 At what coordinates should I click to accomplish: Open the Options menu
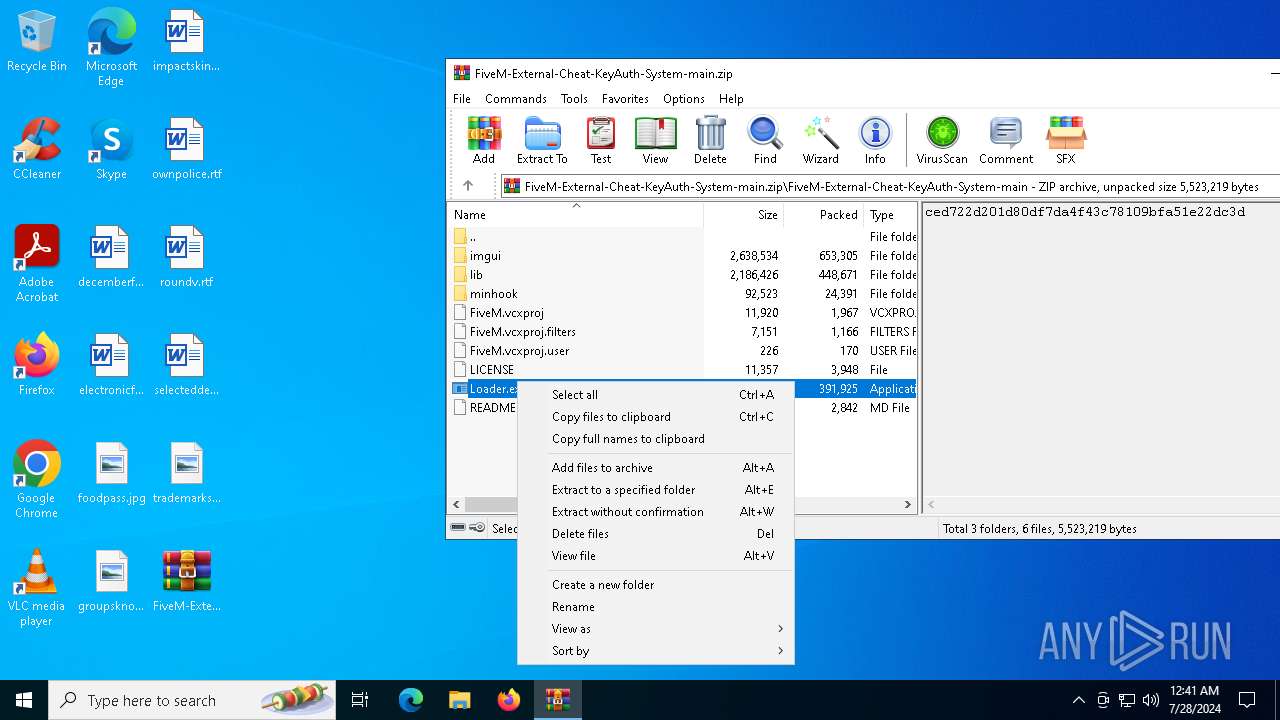pos(684,99)
